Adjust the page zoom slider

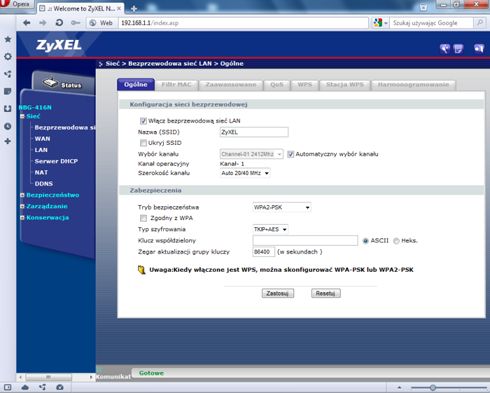click(433, 388)
